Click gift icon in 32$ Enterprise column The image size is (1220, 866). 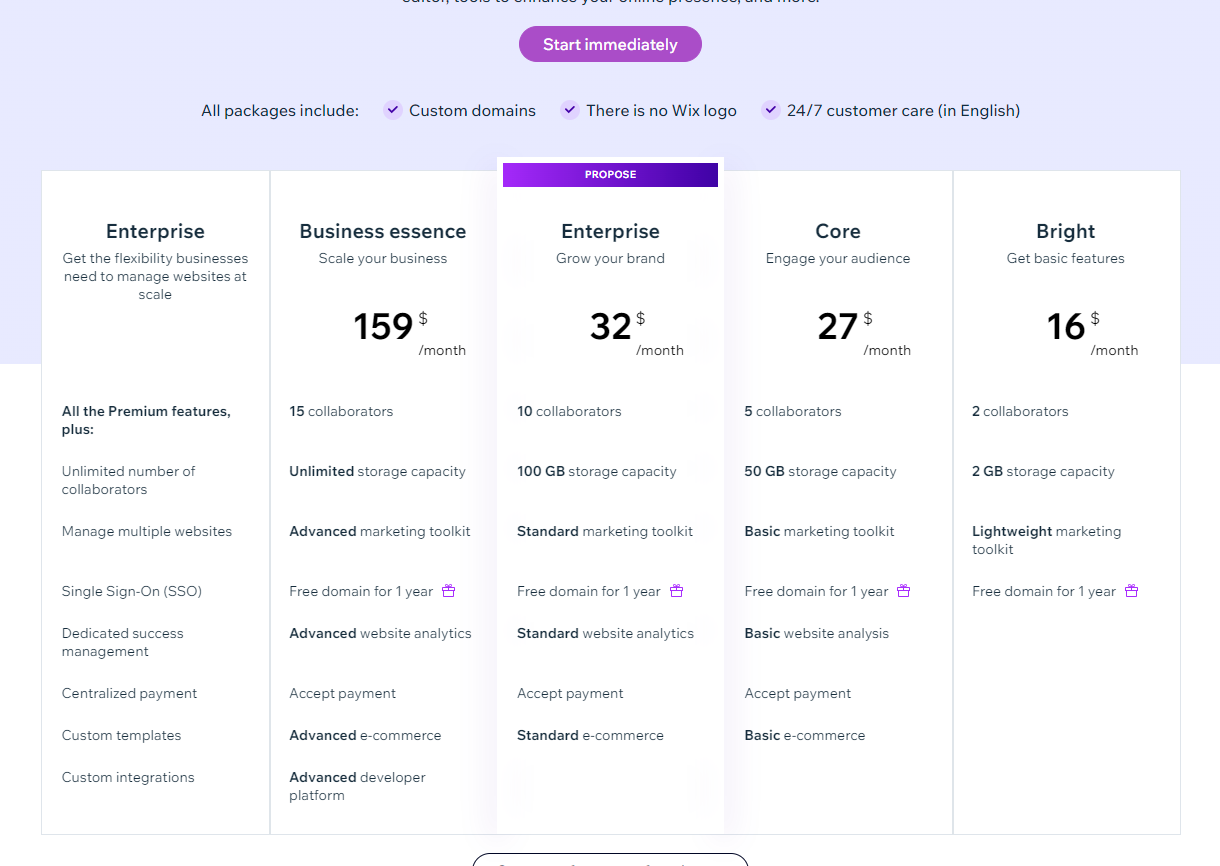pos(676,591)
